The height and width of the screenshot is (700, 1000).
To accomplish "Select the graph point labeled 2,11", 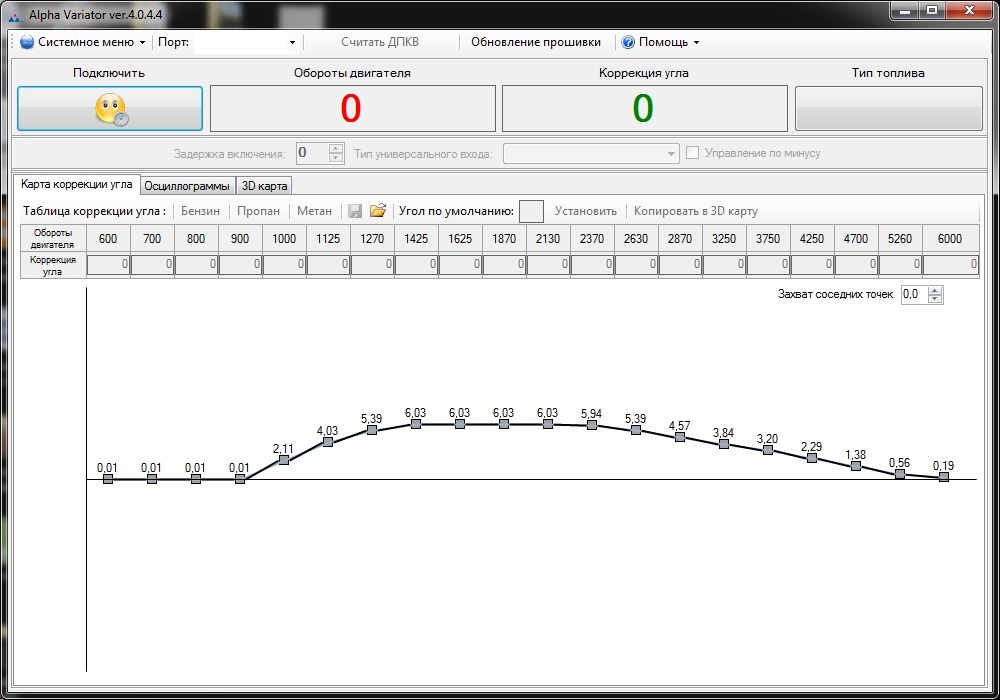I will 284,460.
